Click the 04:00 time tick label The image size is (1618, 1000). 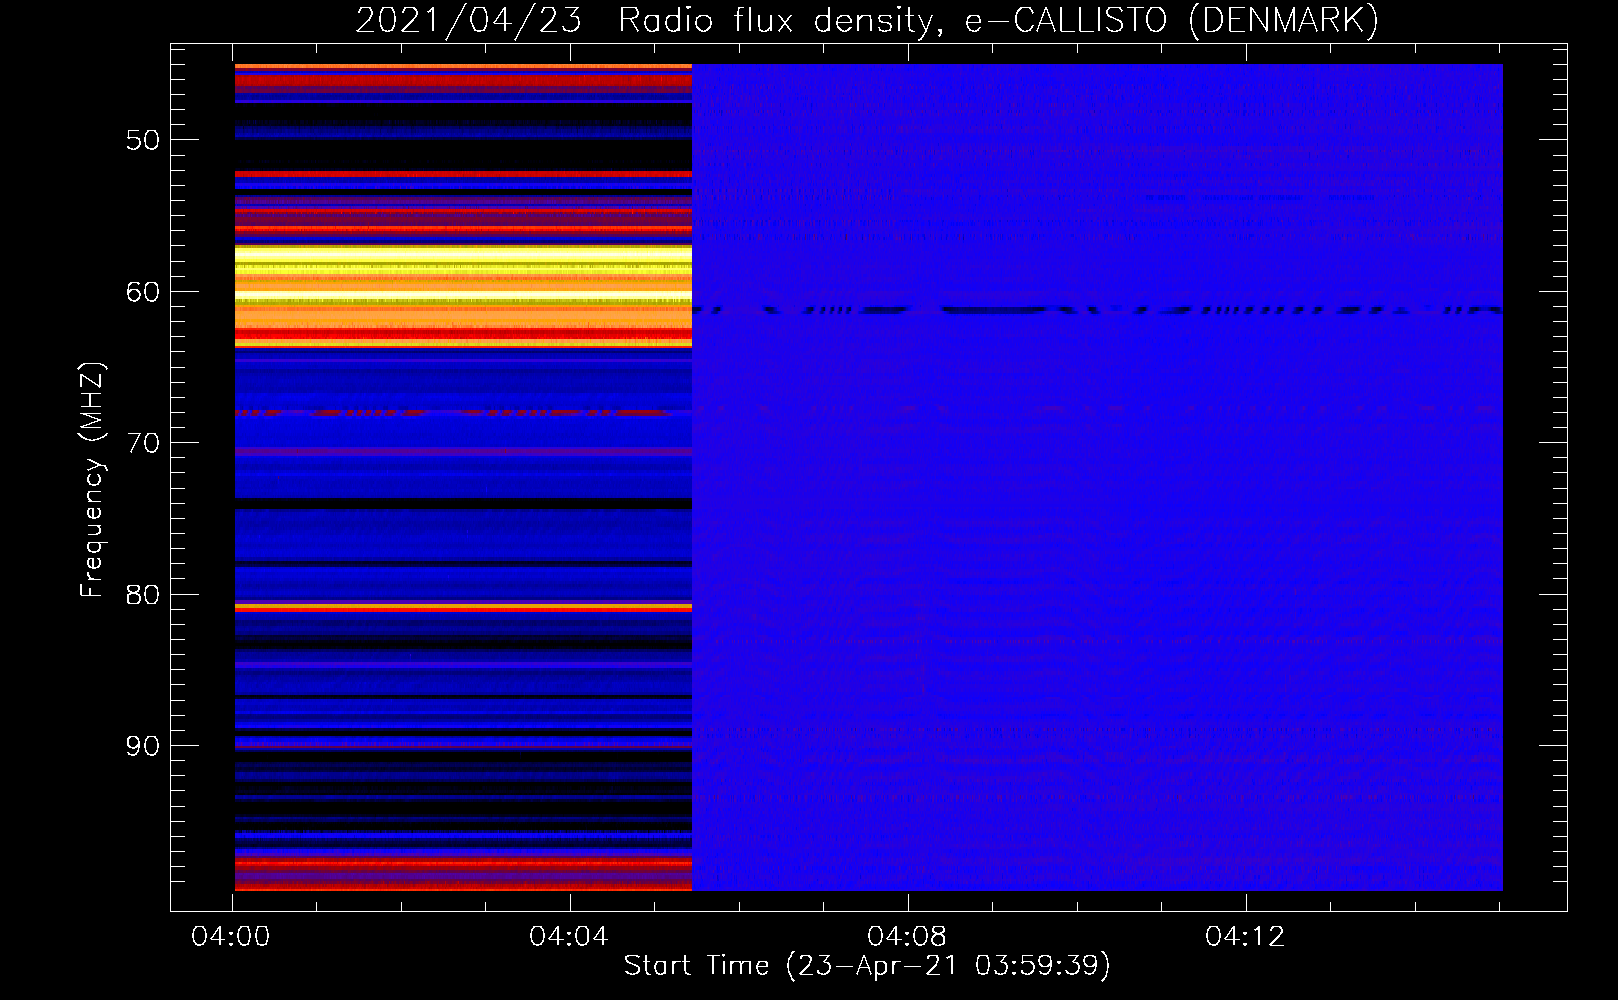231,937
